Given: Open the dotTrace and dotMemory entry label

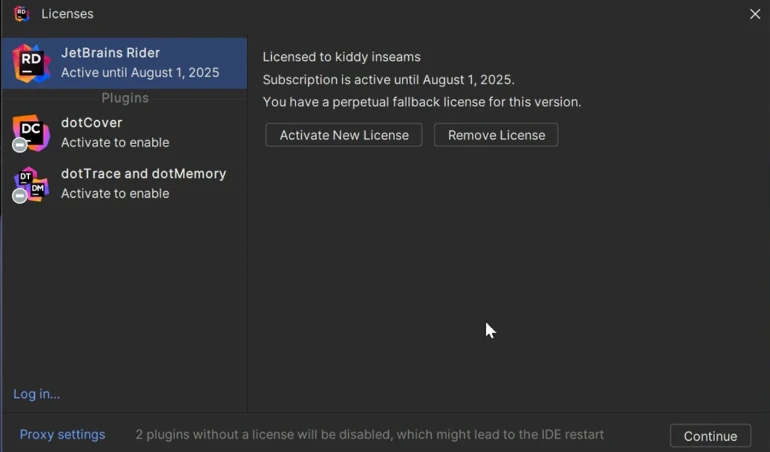Looking at the screenshot, I should [x=144, y=173].
